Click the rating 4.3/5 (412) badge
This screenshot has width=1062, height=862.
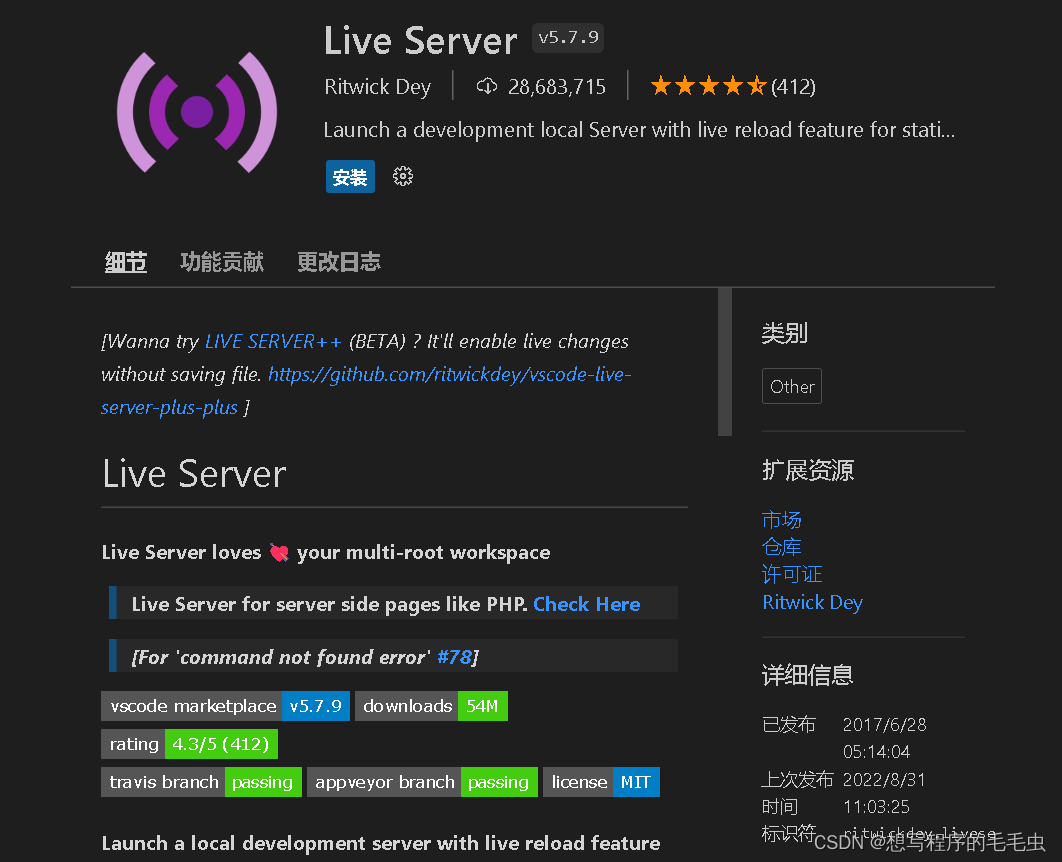click(190, 744)
